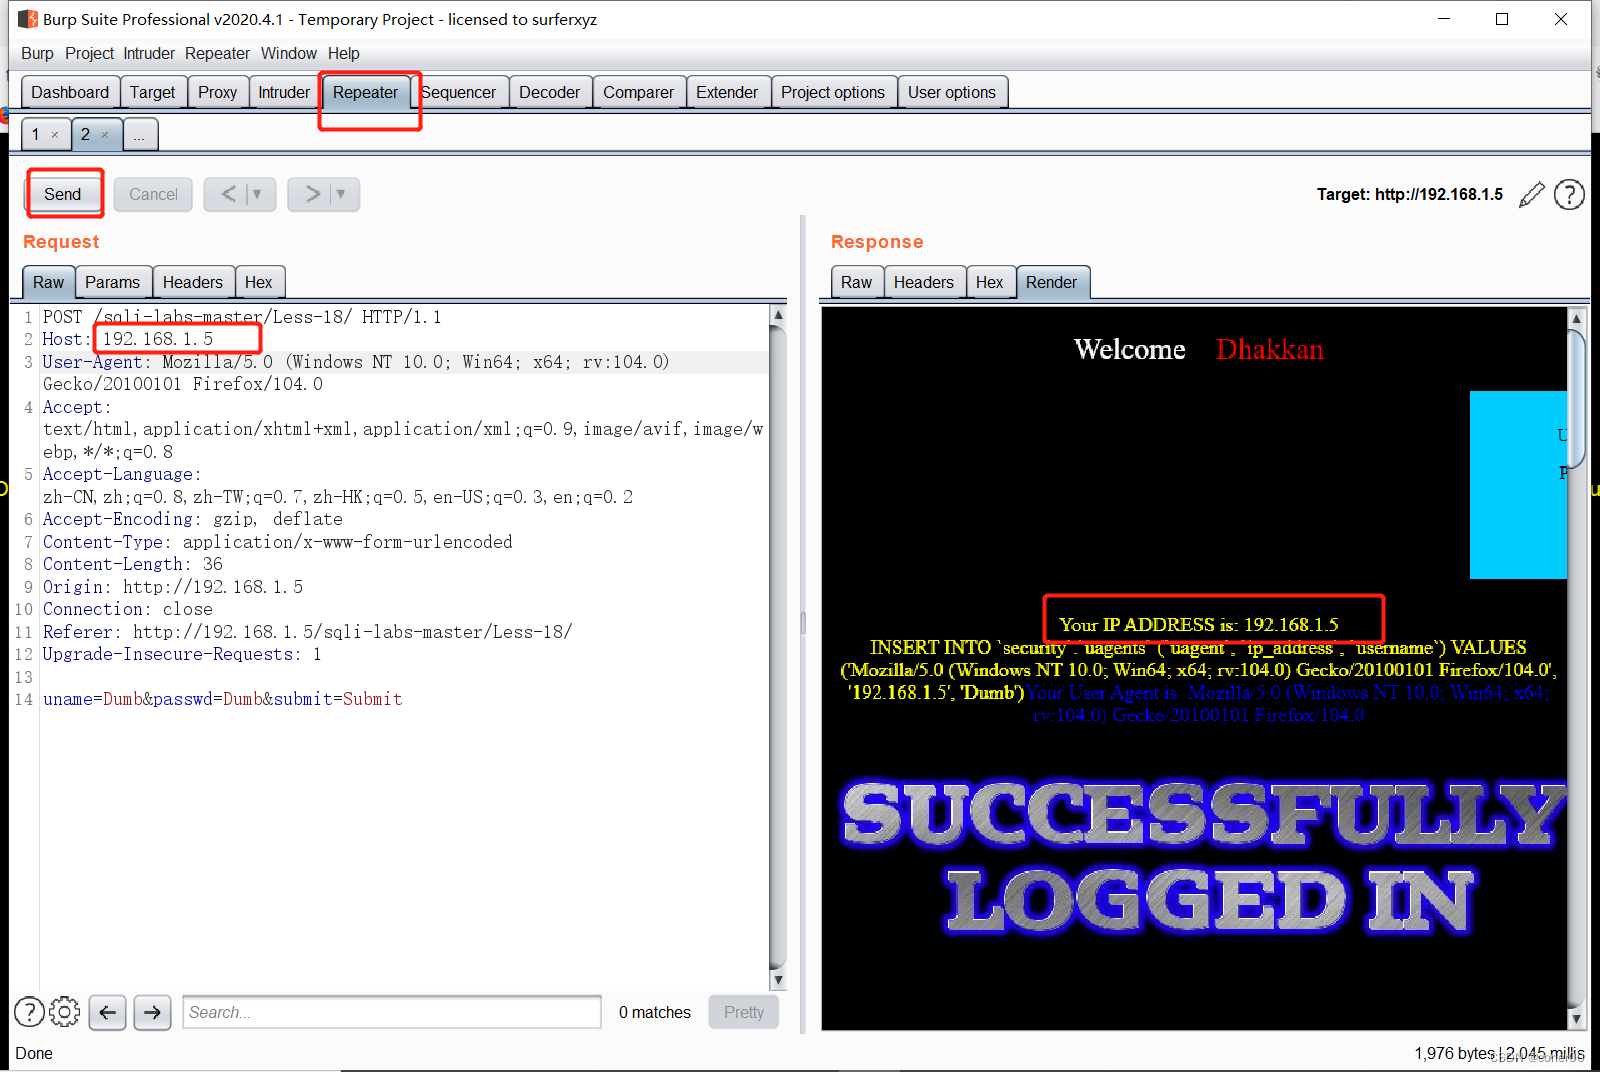Viewport: 1600px width, 1072px height.
Task: Click the uname=Dumb POST body line
Action: (223, 699)
